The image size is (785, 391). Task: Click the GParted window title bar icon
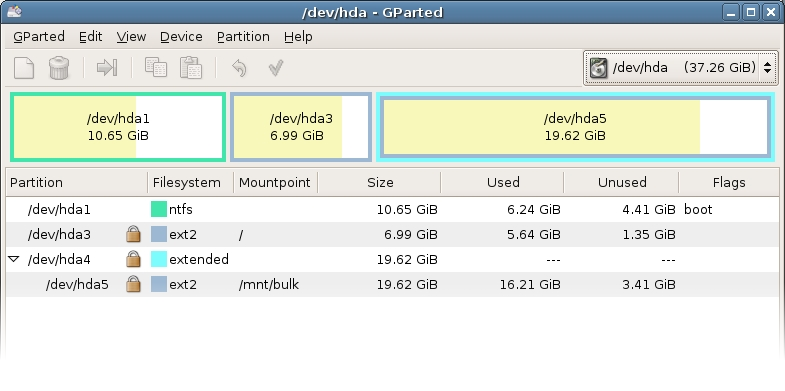click(14, 12)
